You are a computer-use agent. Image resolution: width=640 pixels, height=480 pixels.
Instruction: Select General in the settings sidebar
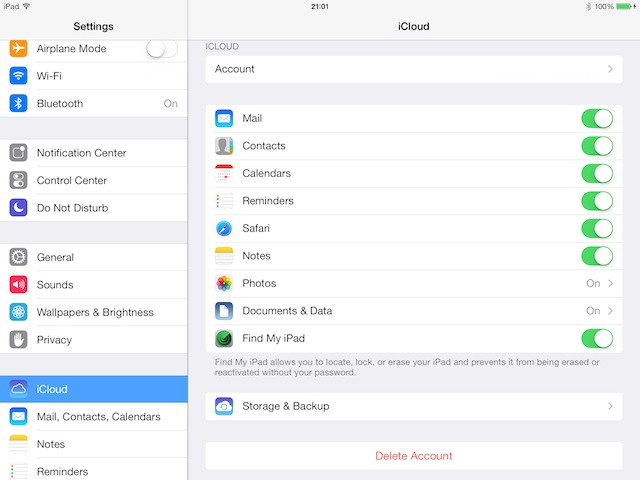click(x=93, y=257)
